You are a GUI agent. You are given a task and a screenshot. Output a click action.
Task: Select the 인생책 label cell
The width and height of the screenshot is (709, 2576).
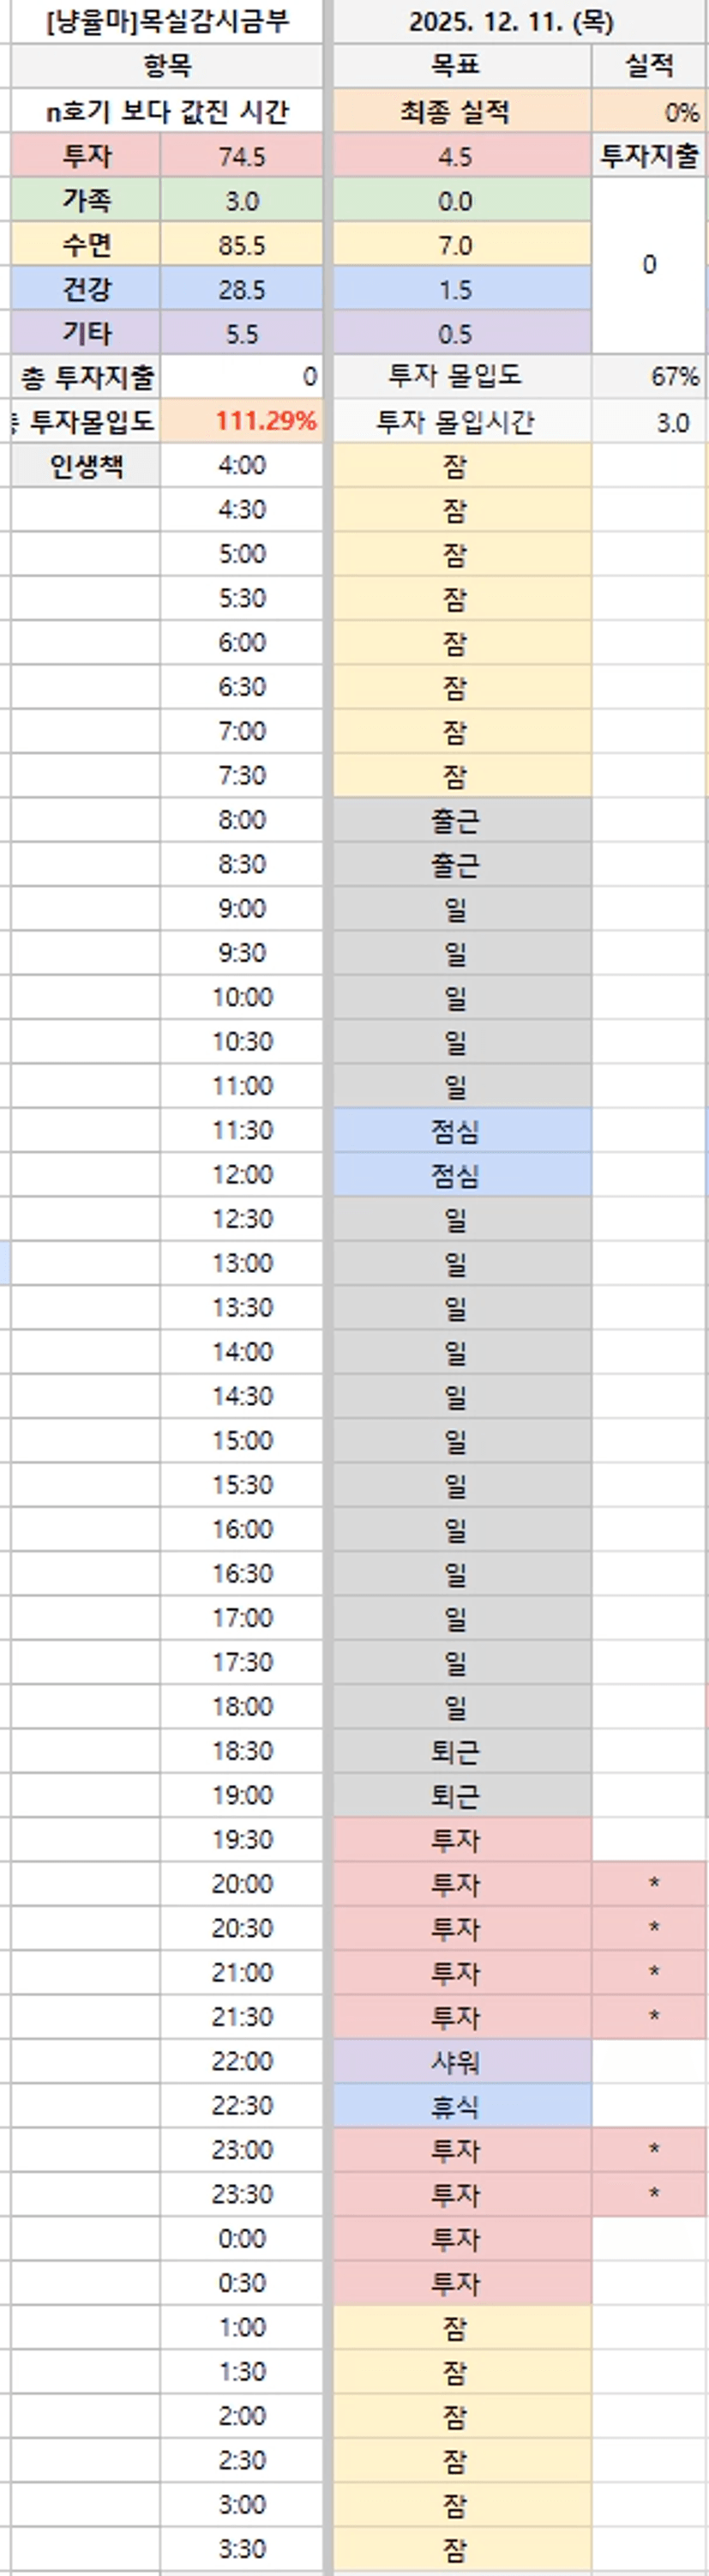pyautogui.click(x=86, y=465)
